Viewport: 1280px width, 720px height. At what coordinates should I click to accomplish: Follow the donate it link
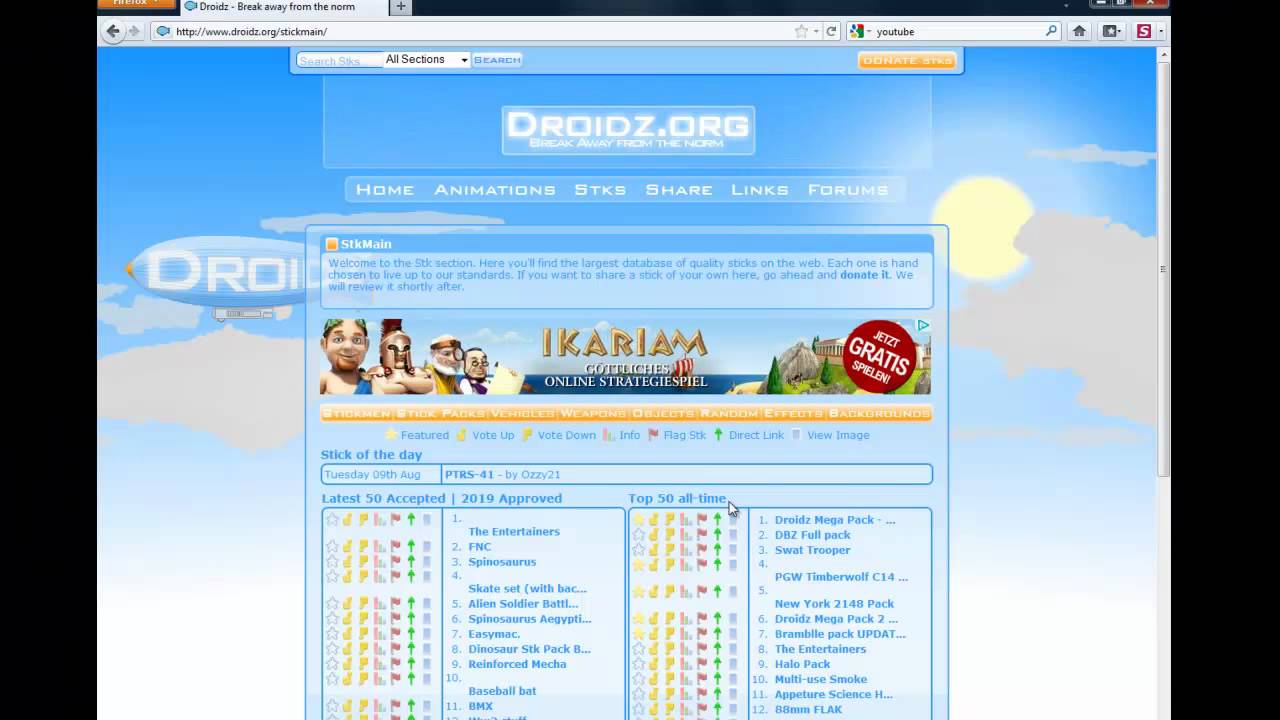pos(864,275)
